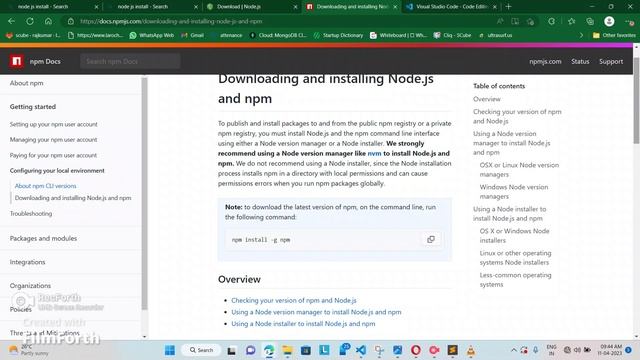Go back in browser history
640x360 pixels.
click(x=11, y=21)
